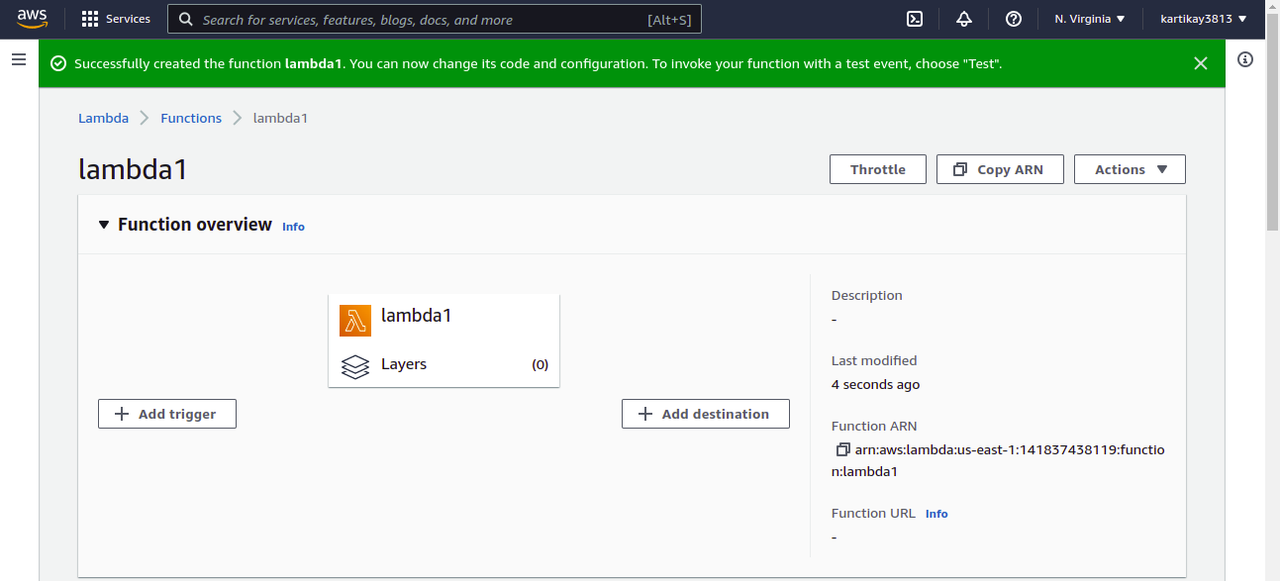Click the Throttle button
This screenshot has width=1280, height=581.
click(878, 169)
